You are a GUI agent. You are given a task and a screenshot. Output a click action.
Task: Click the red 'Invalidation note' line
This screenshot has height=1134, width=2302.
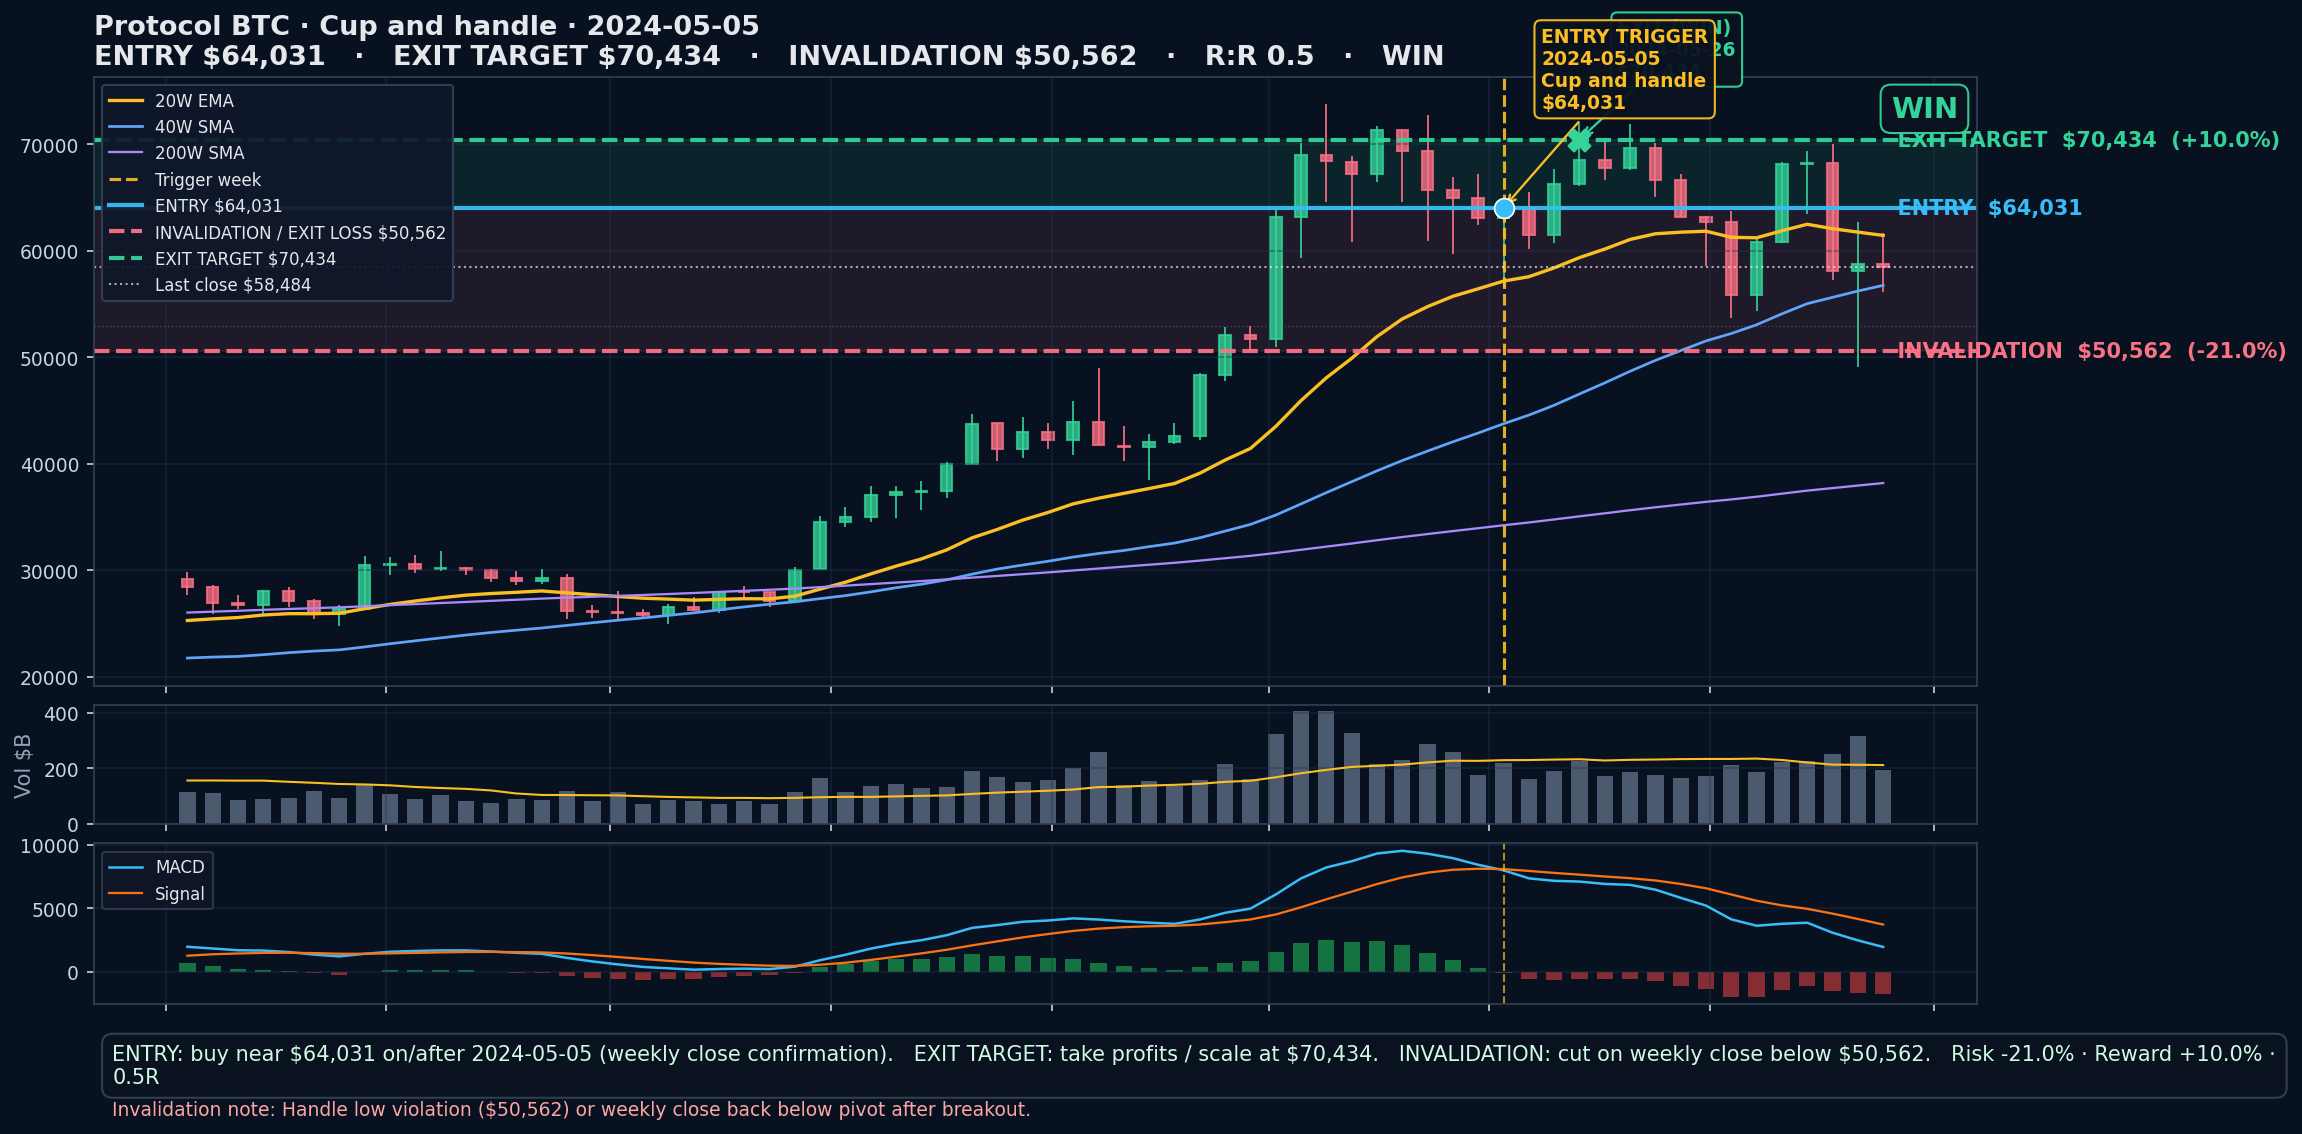click(571, 1109)
